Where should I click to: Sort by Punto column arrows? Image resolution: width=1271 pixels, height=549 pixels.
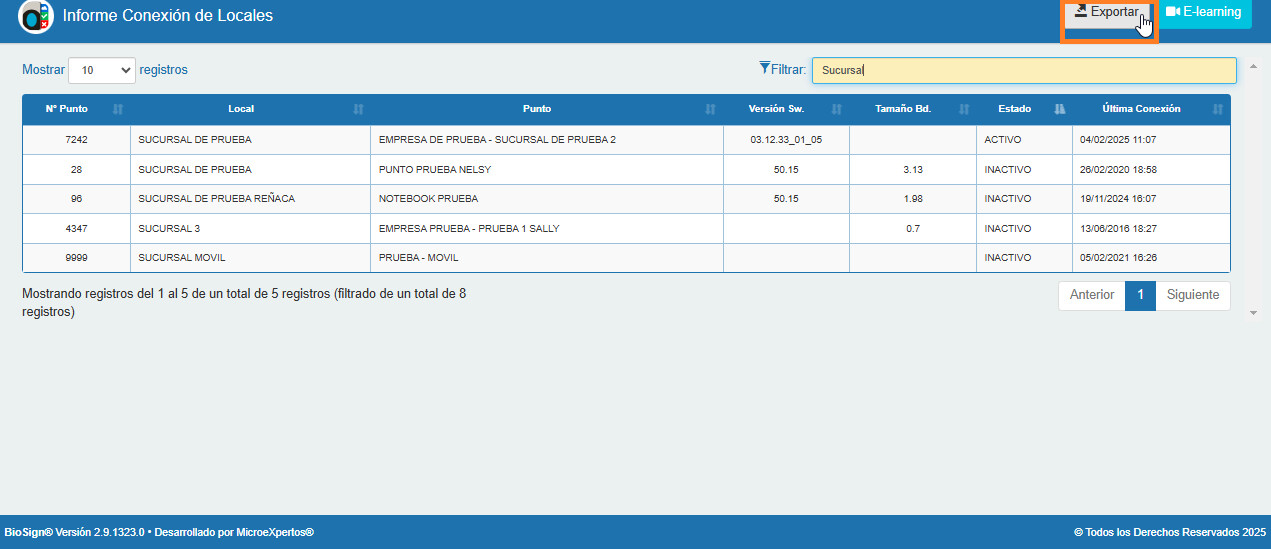coord(710,109)
